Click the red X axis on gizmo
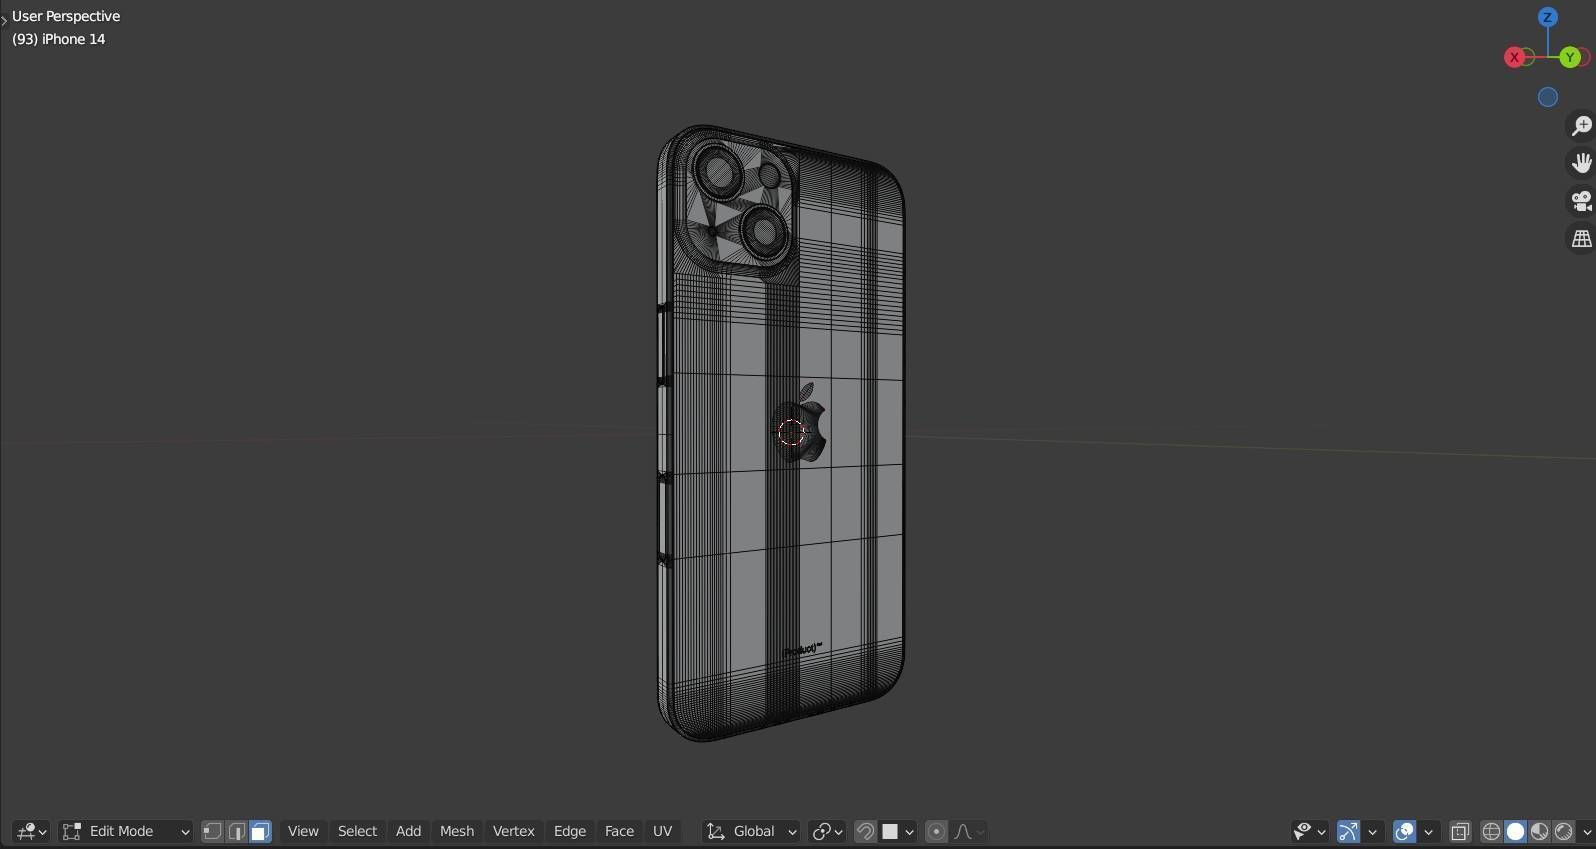The image size is (1596, 849). click(1514, 58)
